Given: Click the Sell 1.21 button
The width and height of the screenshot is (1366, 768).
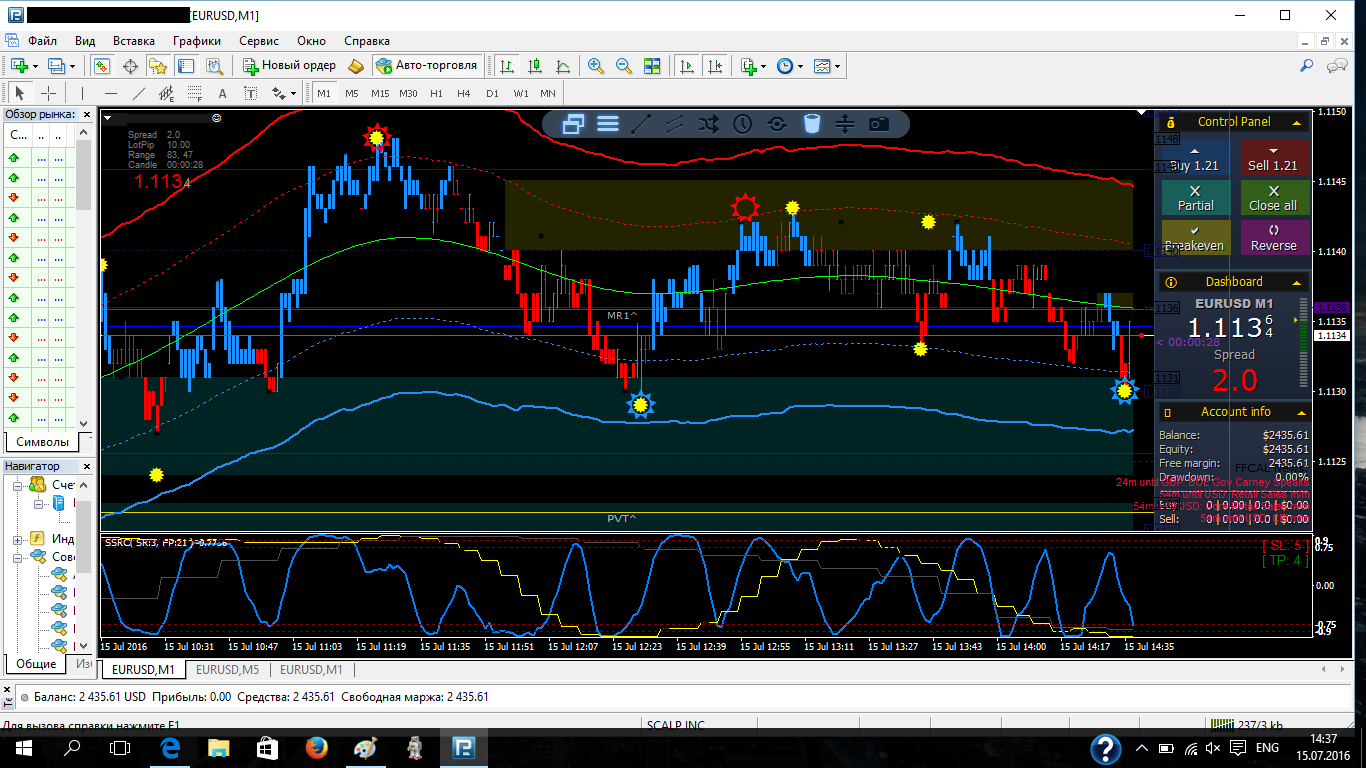Looking at the screenshot, I should coord(1274,157).
